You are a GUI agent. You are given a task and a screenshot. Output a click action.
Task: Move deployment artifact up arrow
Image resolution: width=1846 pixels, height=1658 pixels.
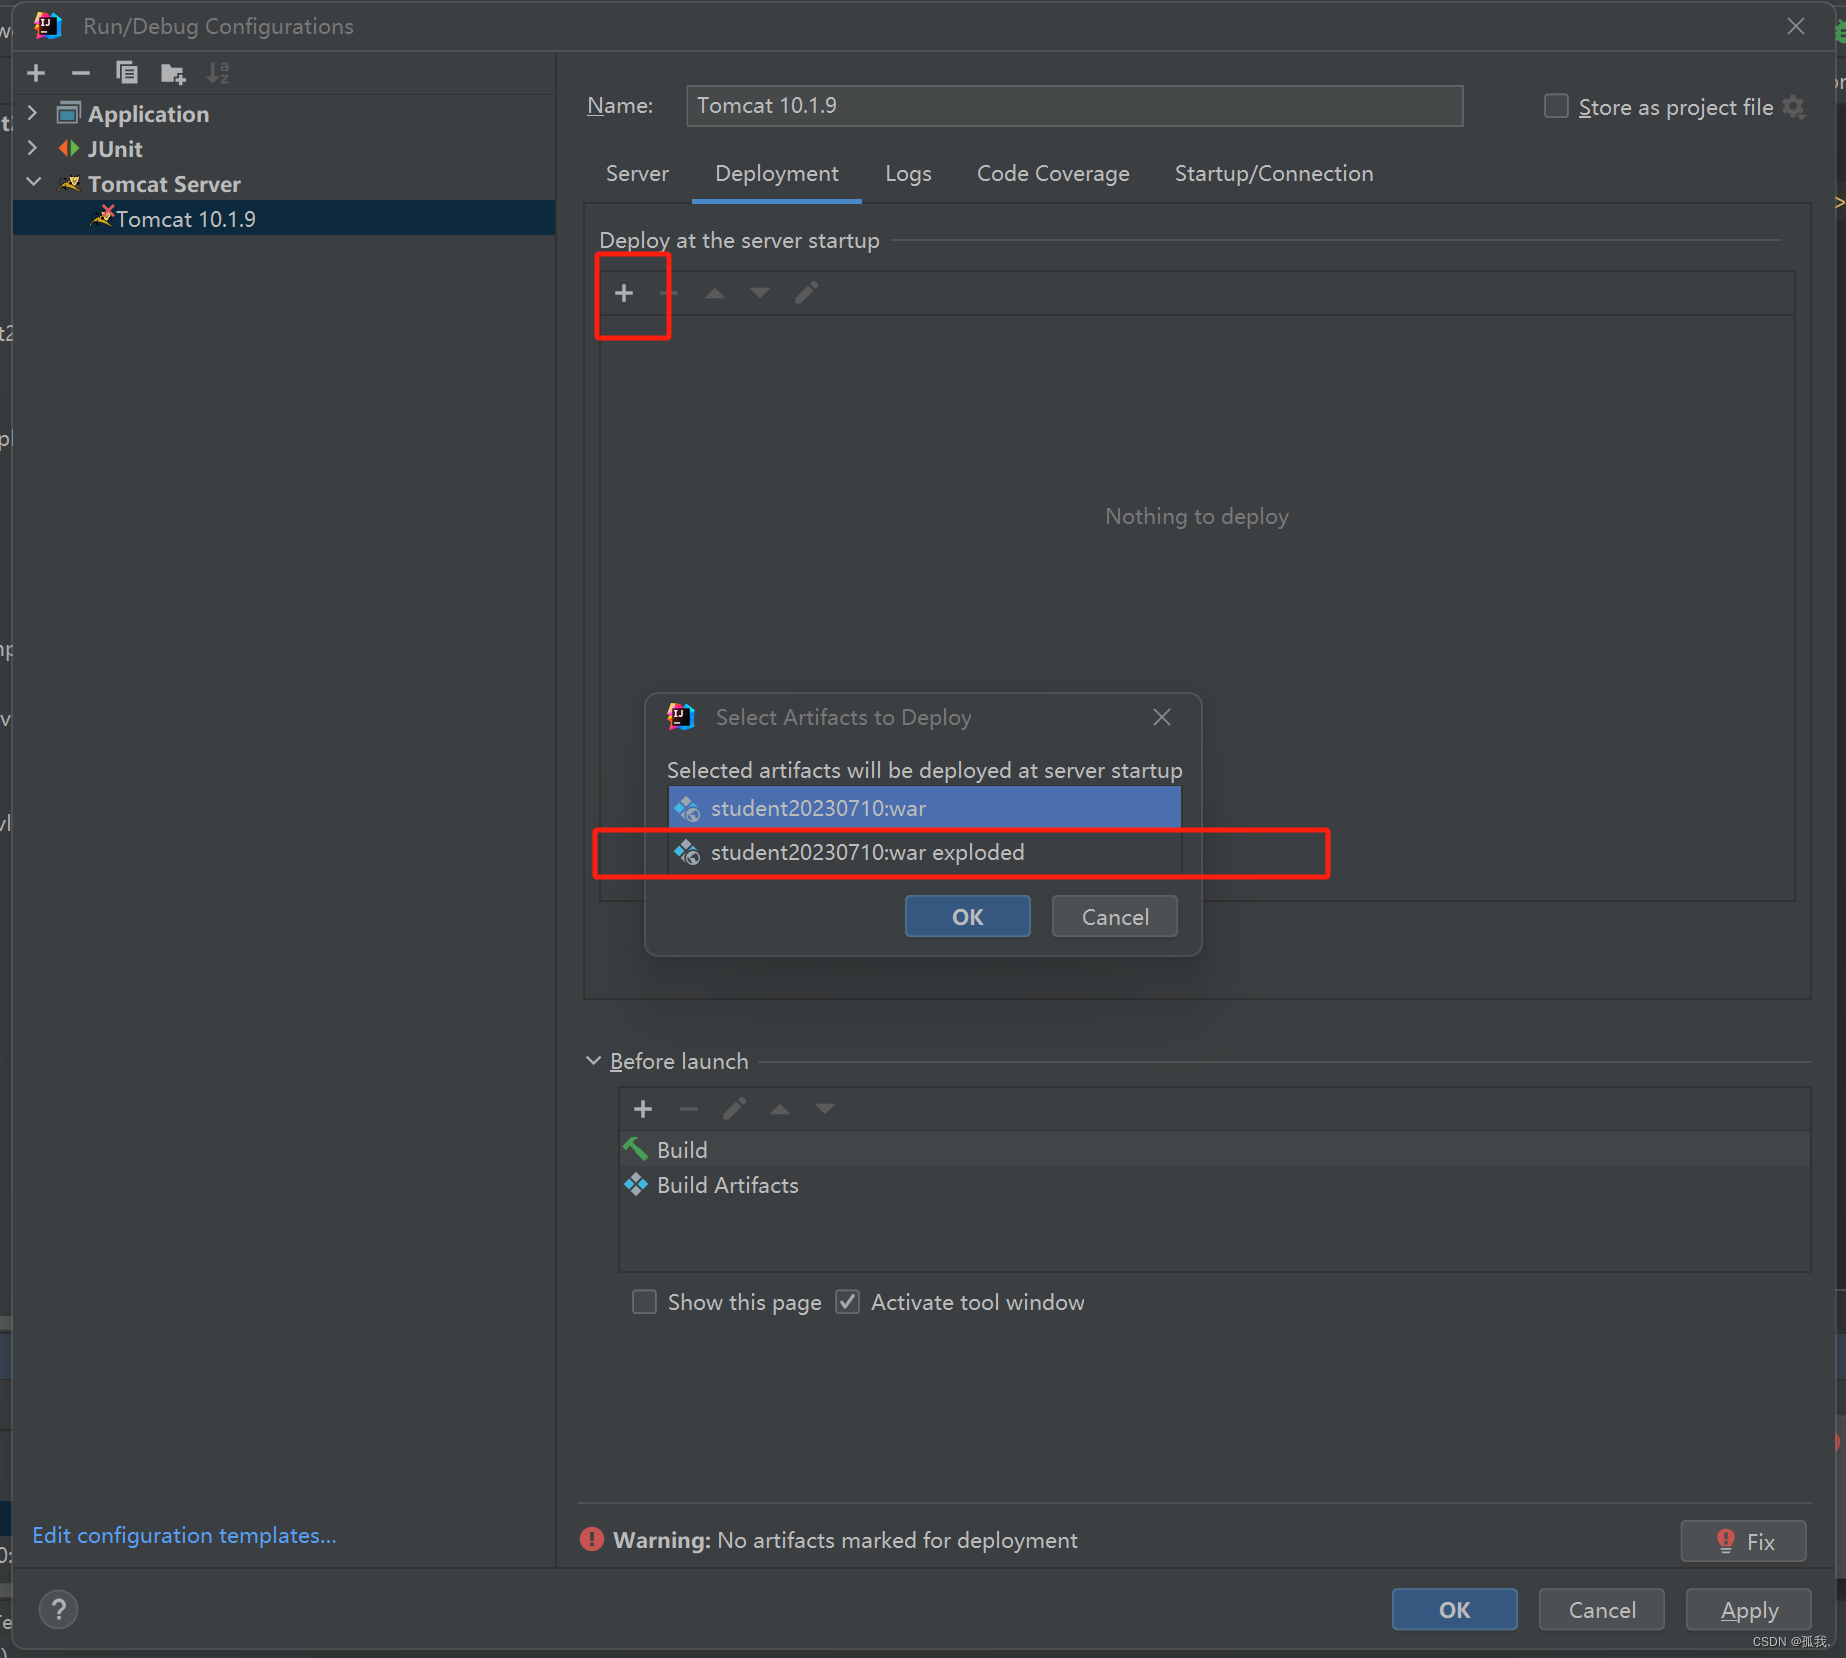(x=715, y=293)
